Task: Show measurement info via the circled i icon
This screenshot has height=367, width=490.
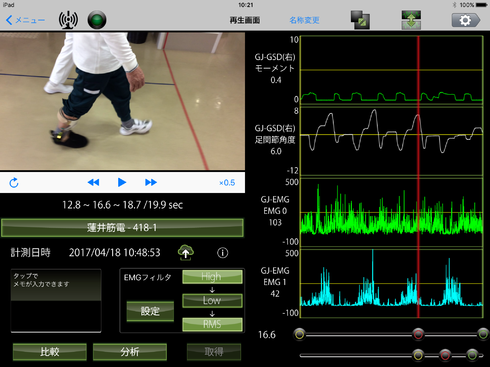Action: [x=223, y=253]
